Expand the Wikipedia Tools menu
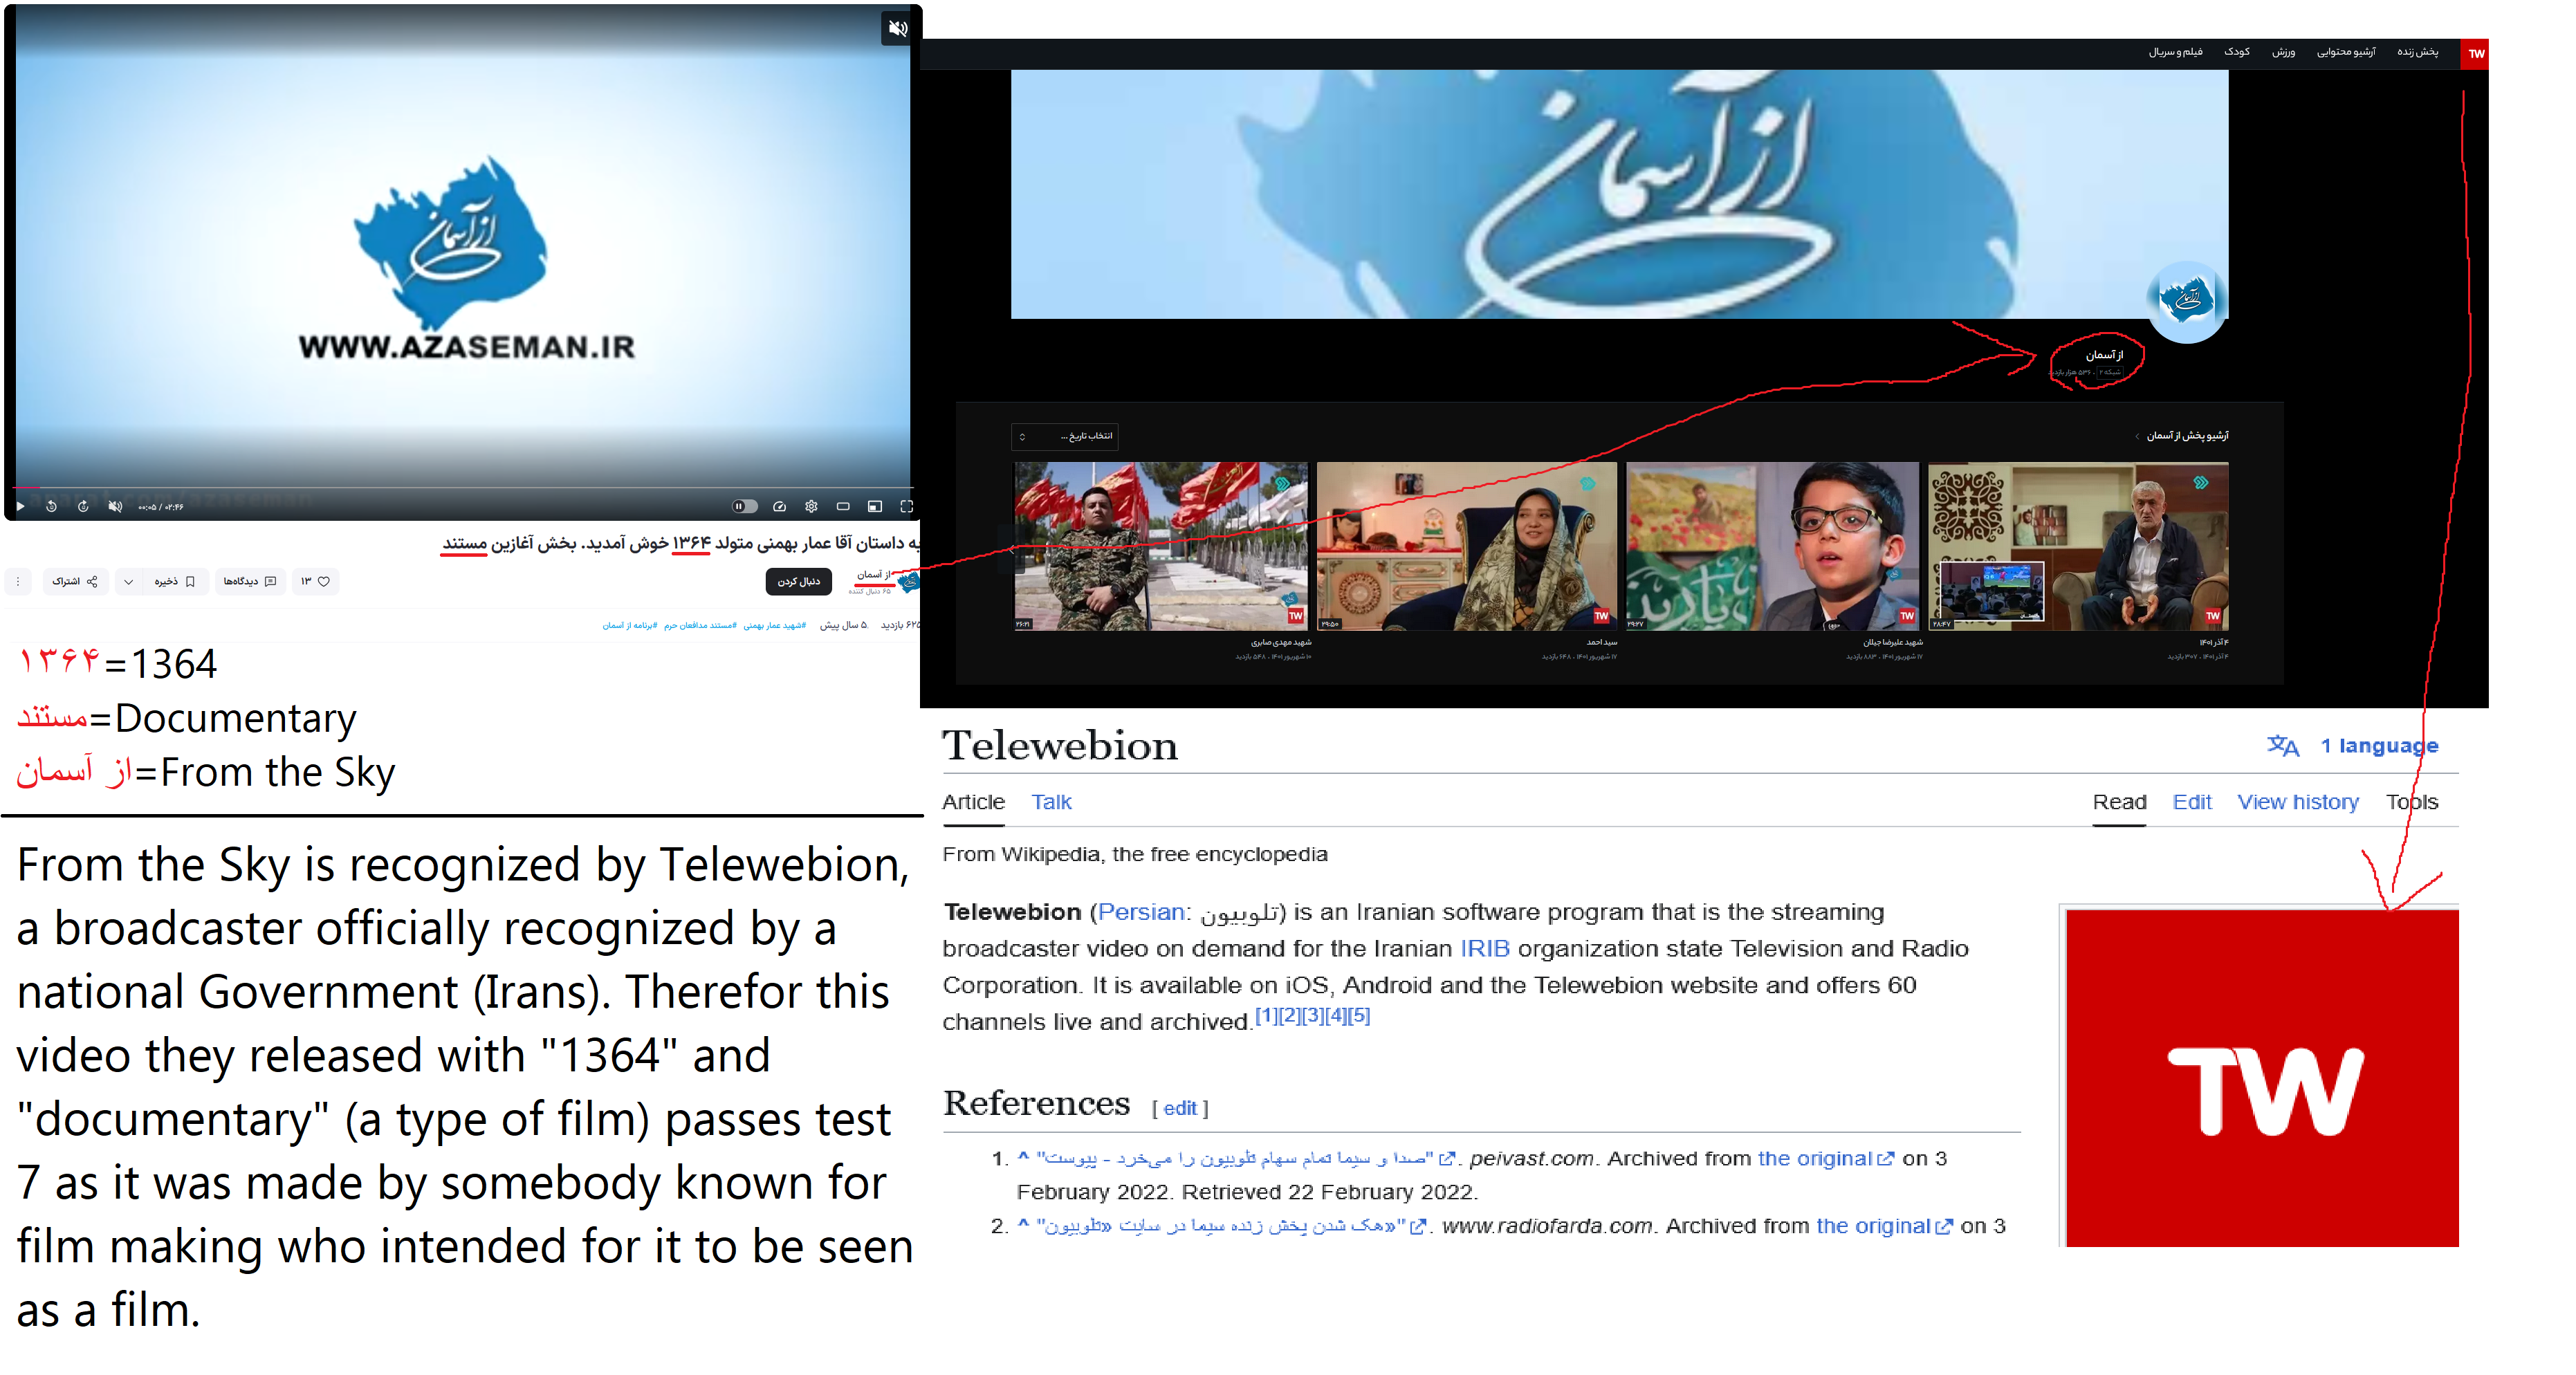Image resolution: width=2576 pixels, height=1375 pixels. [x=2412, y=802]
